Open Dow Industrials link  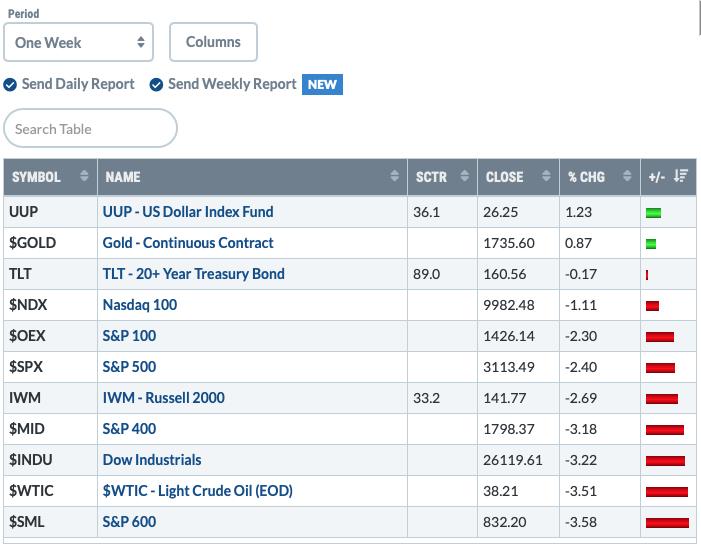(152, 460)
